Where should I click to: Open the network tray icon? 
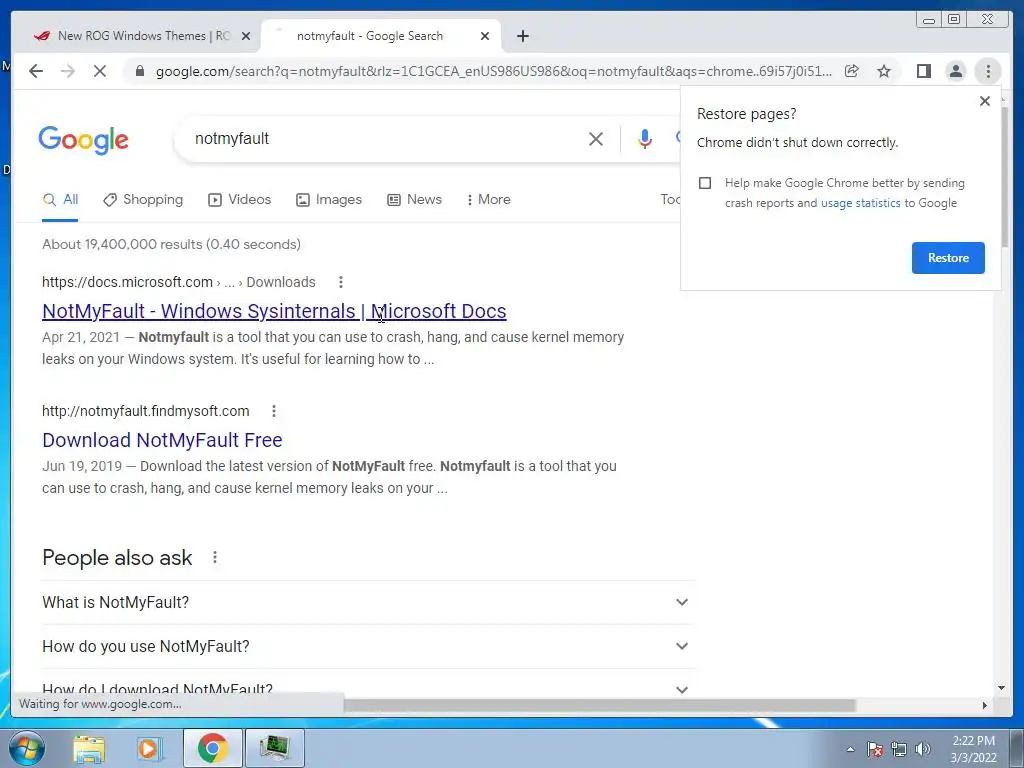pos(899,750)
